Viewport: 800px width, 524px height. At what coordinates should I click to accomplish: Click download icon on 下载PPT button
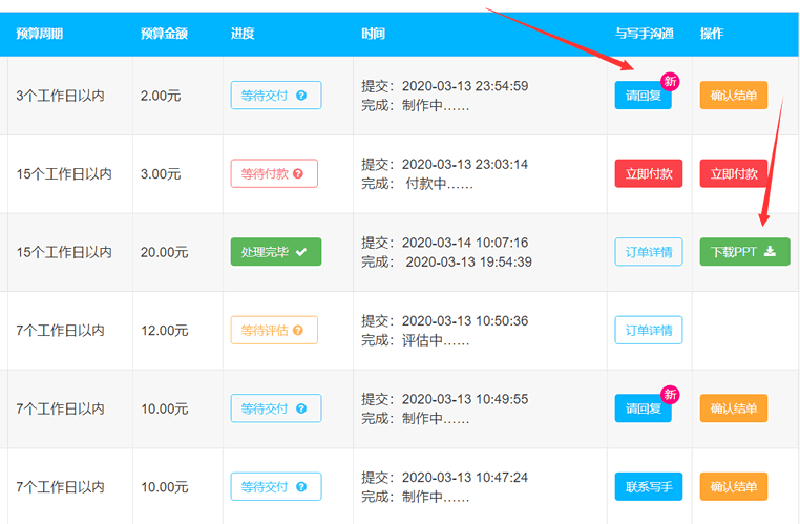point(770,251)
